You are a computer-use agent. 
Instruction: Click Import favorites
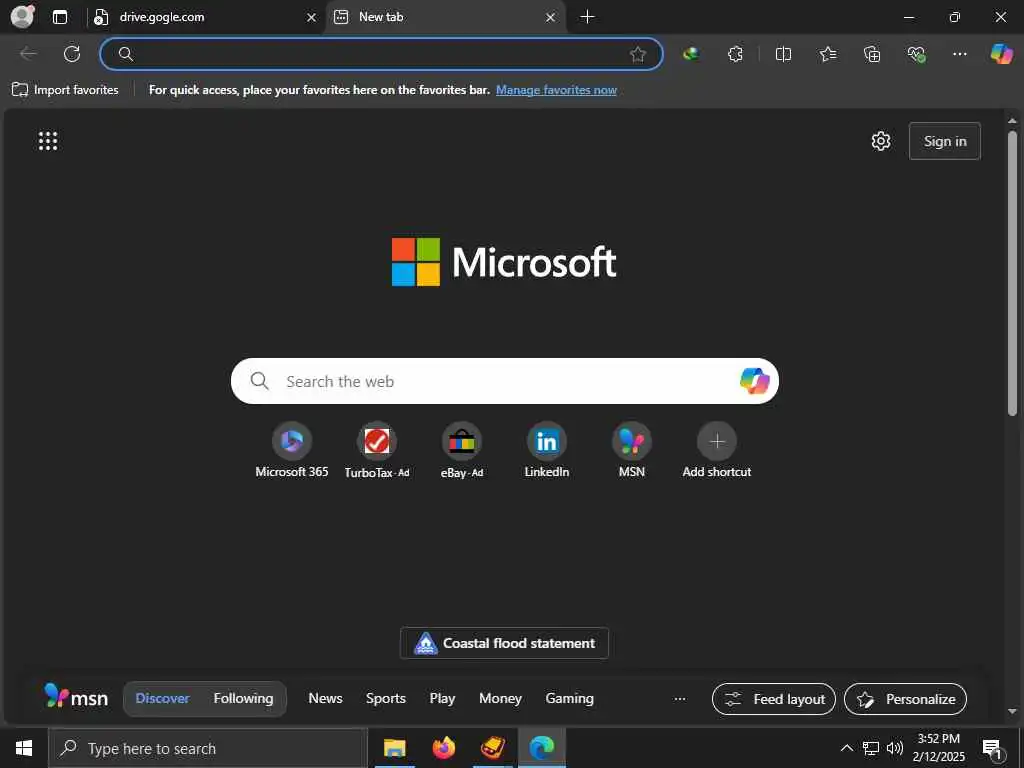[x=65, y=90]
